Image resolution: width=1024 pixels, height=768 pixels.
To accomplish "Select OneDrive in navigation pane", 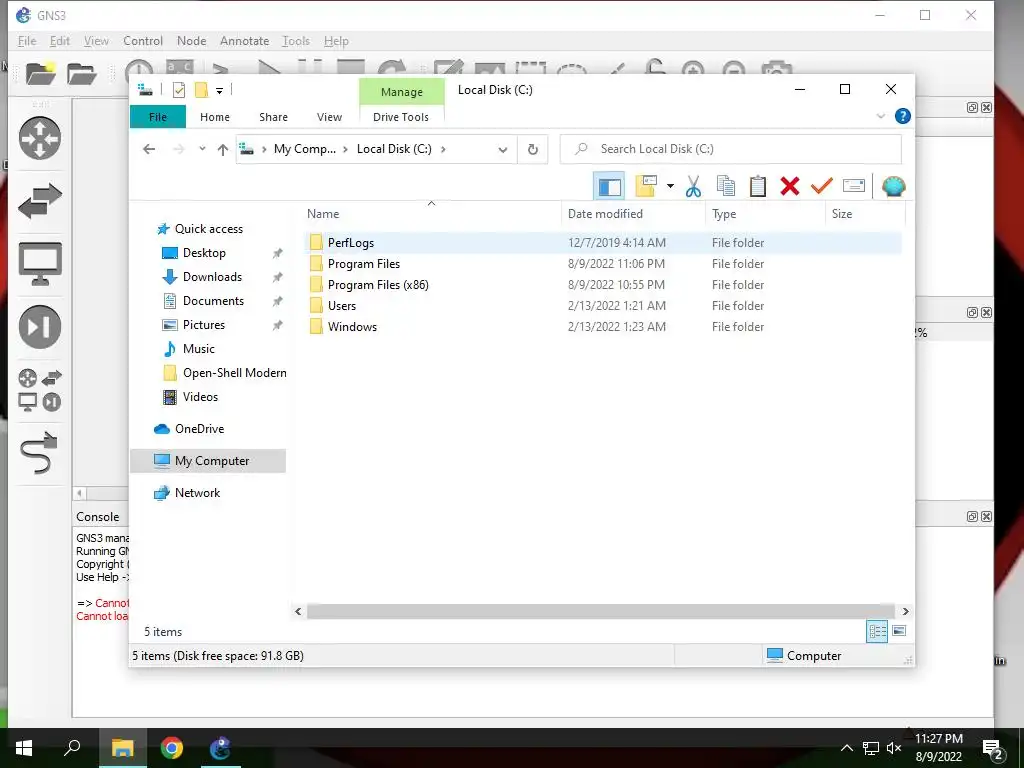I will tap(199, 429).
